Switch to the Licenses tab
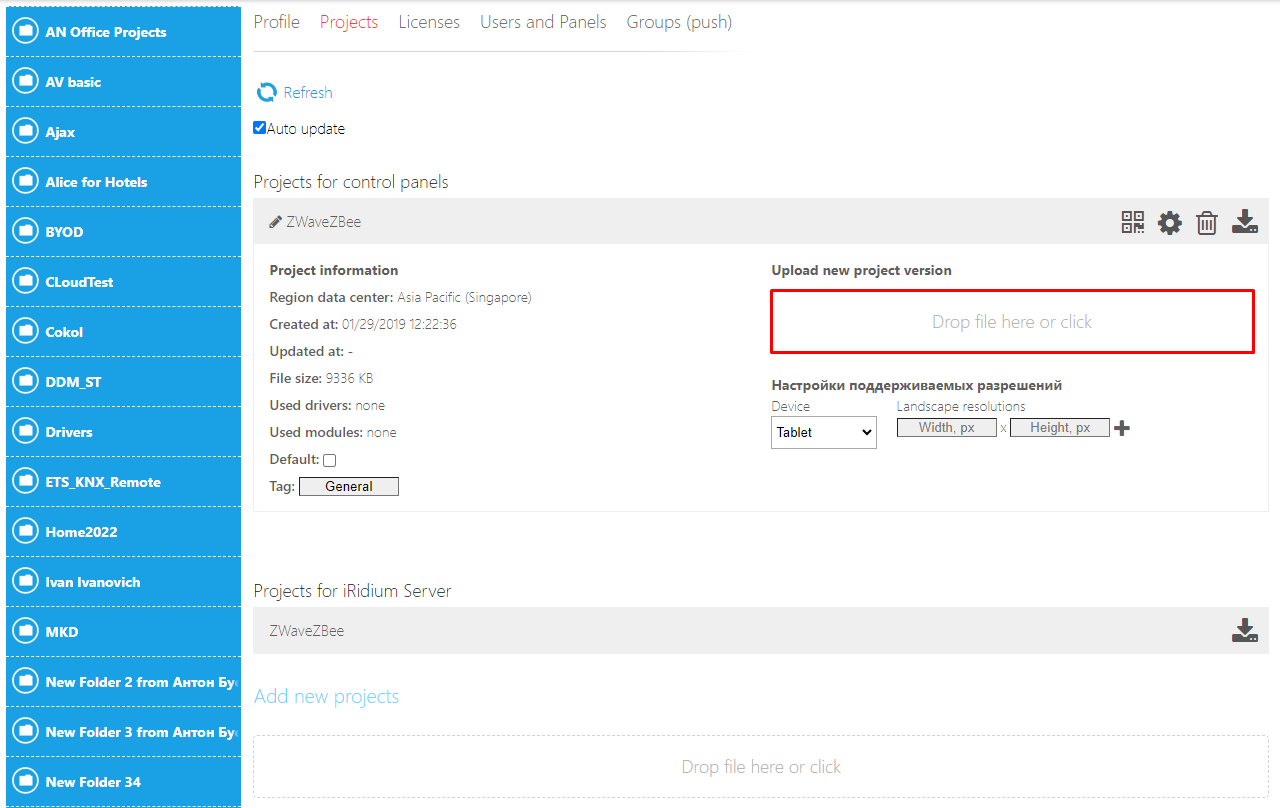1280x808 pixels. [429, 22]
